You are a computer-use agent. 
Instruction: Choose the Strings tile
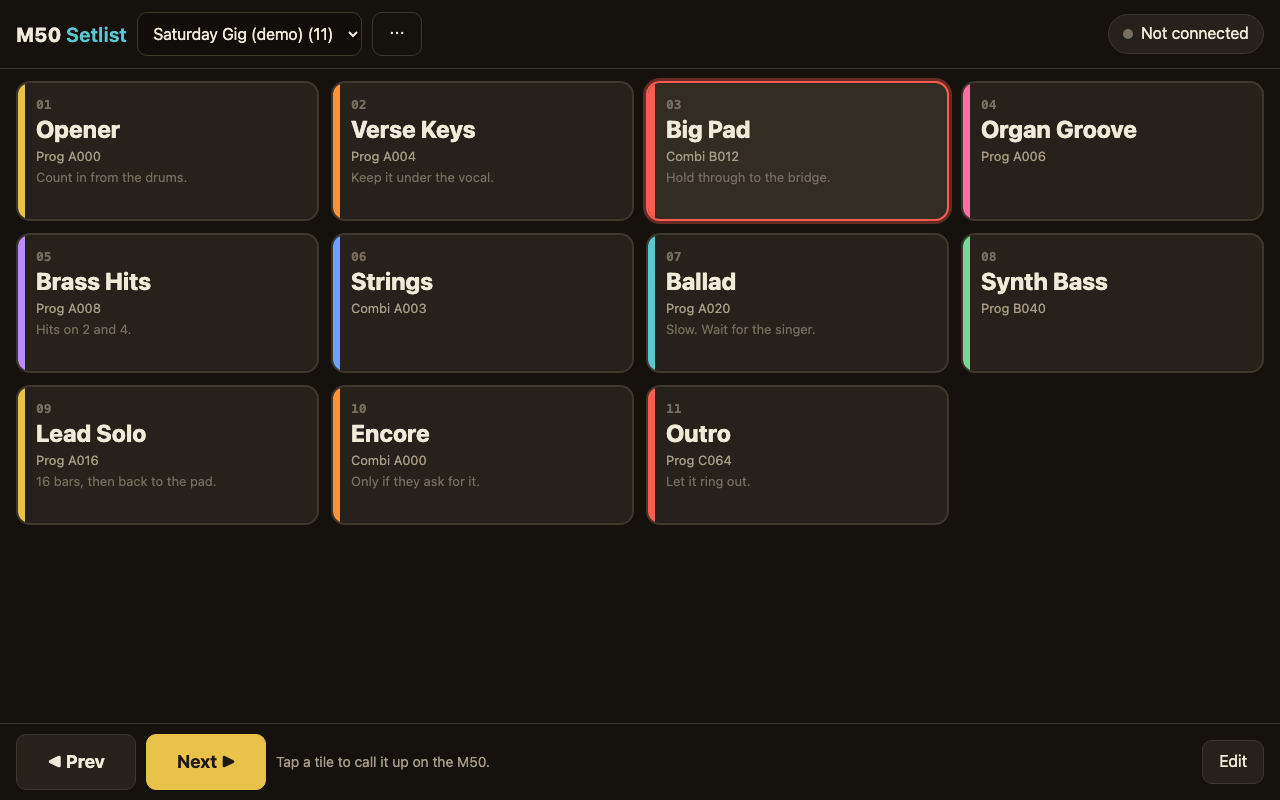coord(482,303)
